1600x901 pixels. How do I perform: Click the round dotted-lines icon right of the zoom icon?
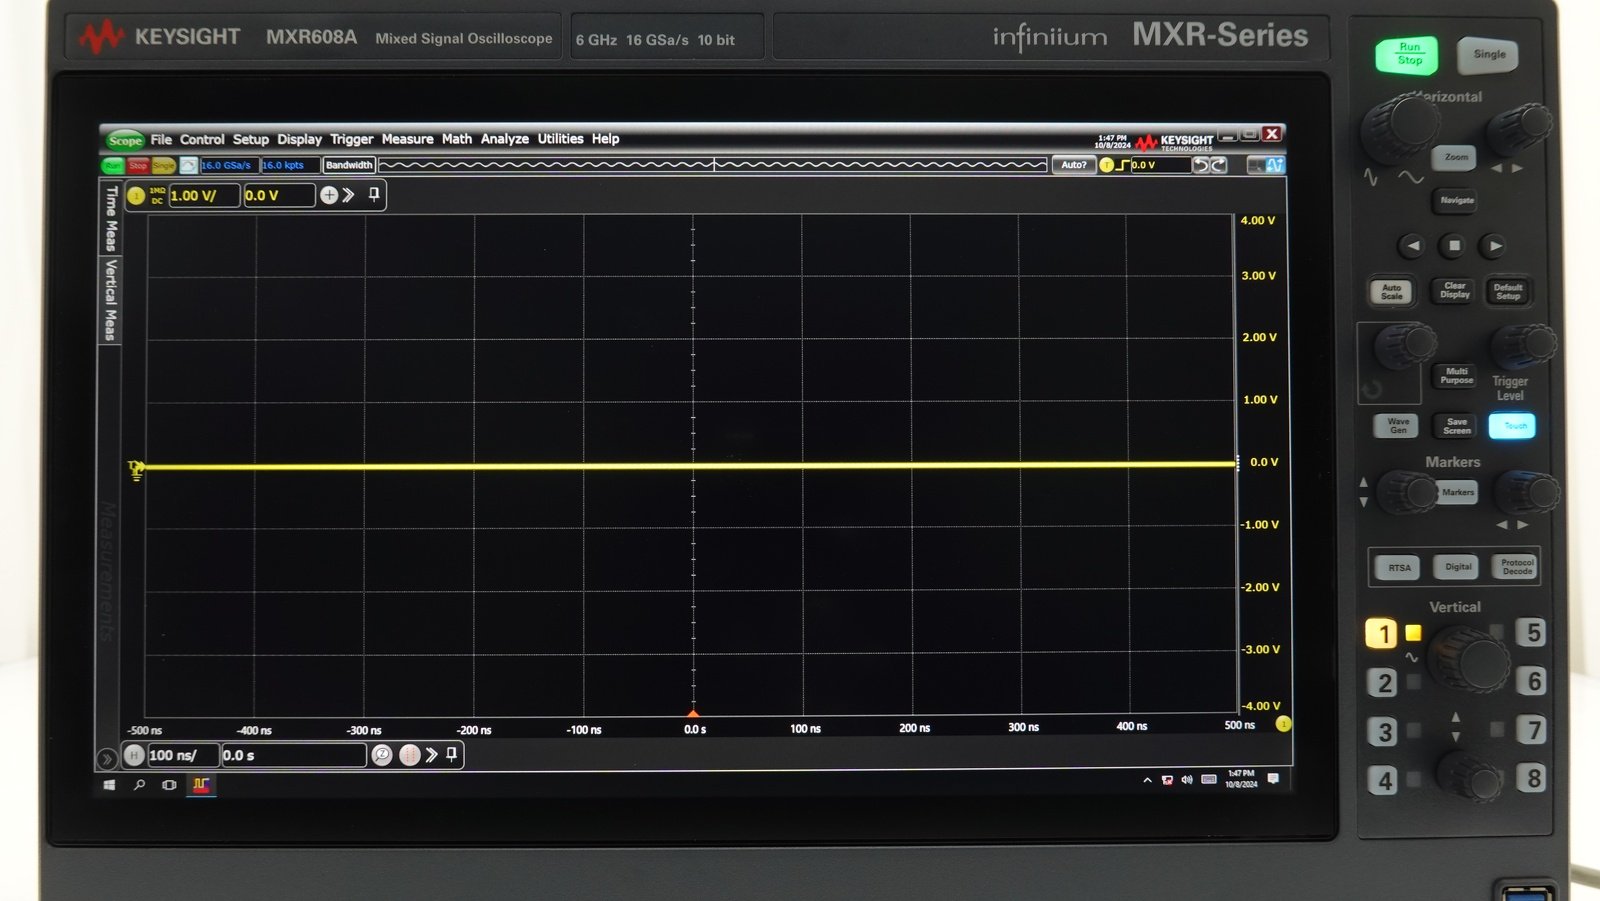409,755
